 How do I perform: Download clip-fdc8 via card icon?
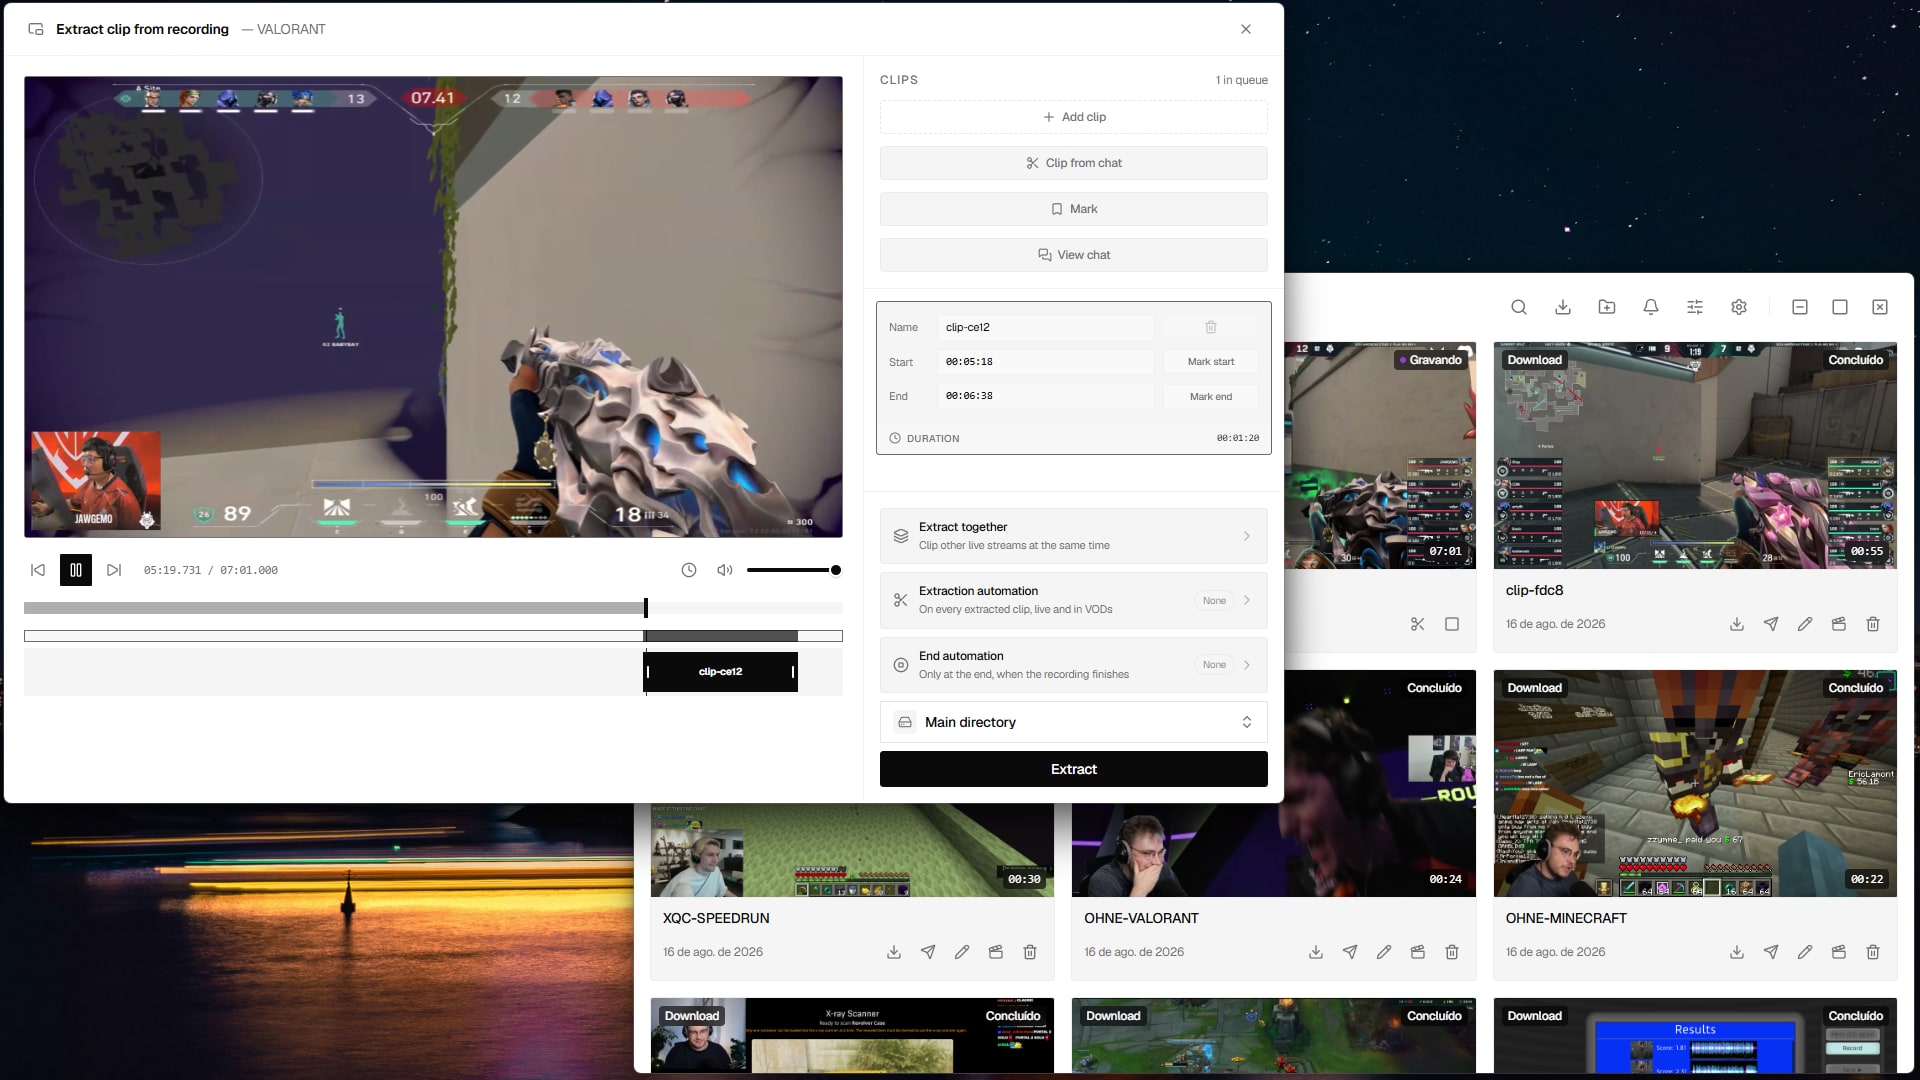click(x=1737, y=624)
